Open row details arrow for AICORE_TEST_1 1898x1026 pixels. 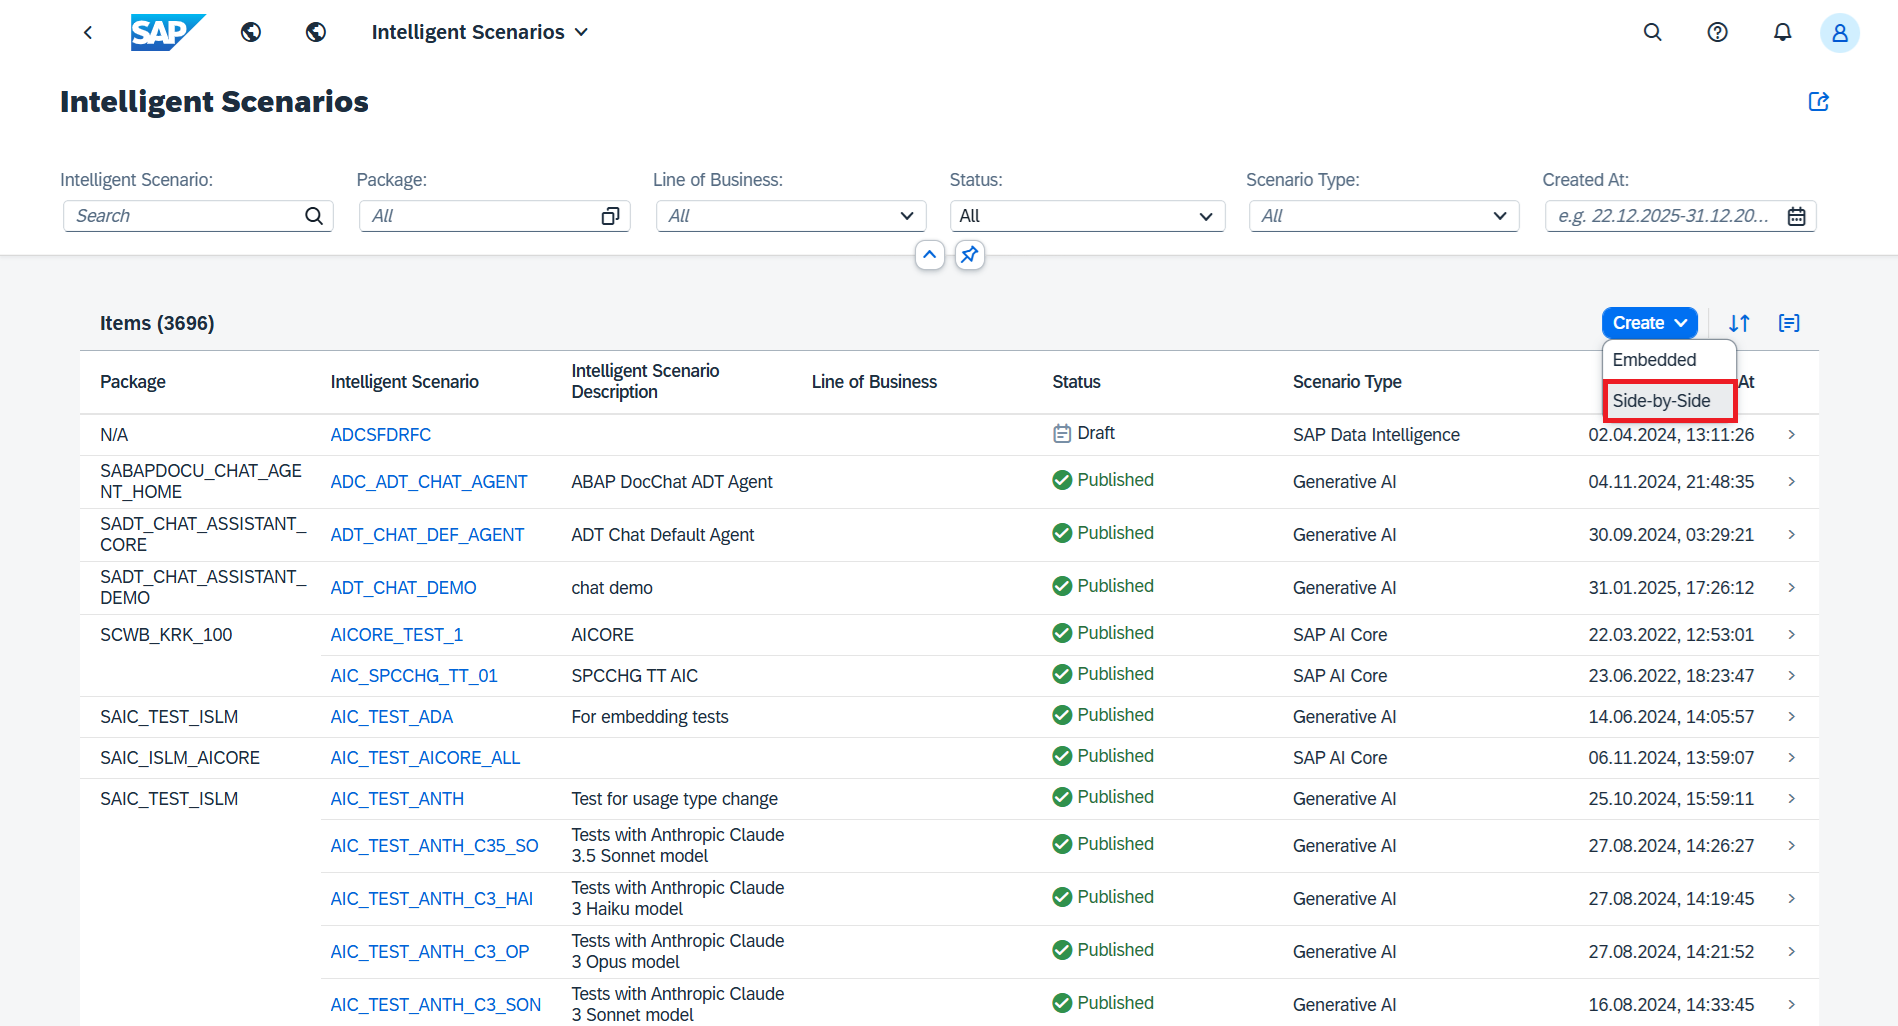pyautogui.click(x=1792, y=635)
